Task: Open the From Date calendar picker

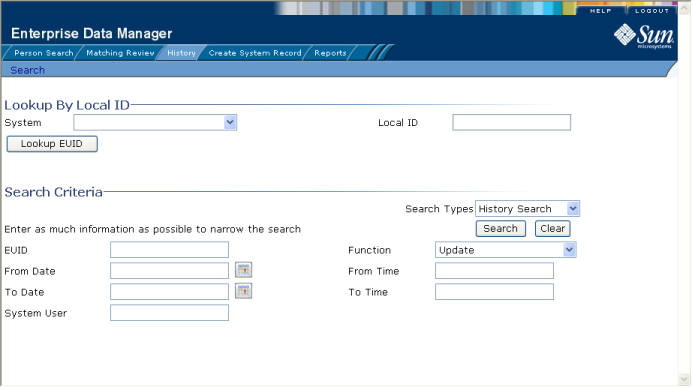Action: point(243,270)
